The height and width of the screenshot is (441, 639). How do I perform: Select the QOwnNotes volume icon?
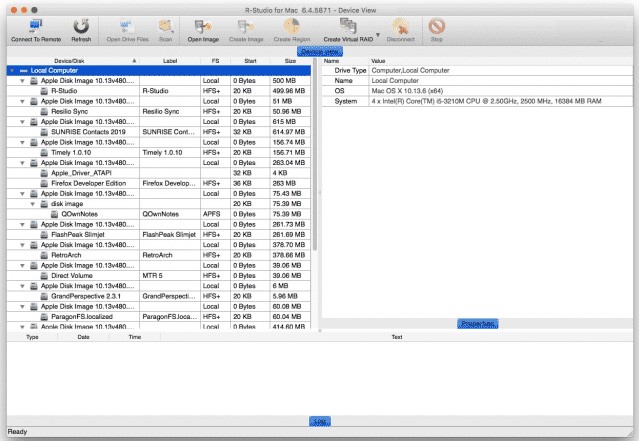coord(55,214)
